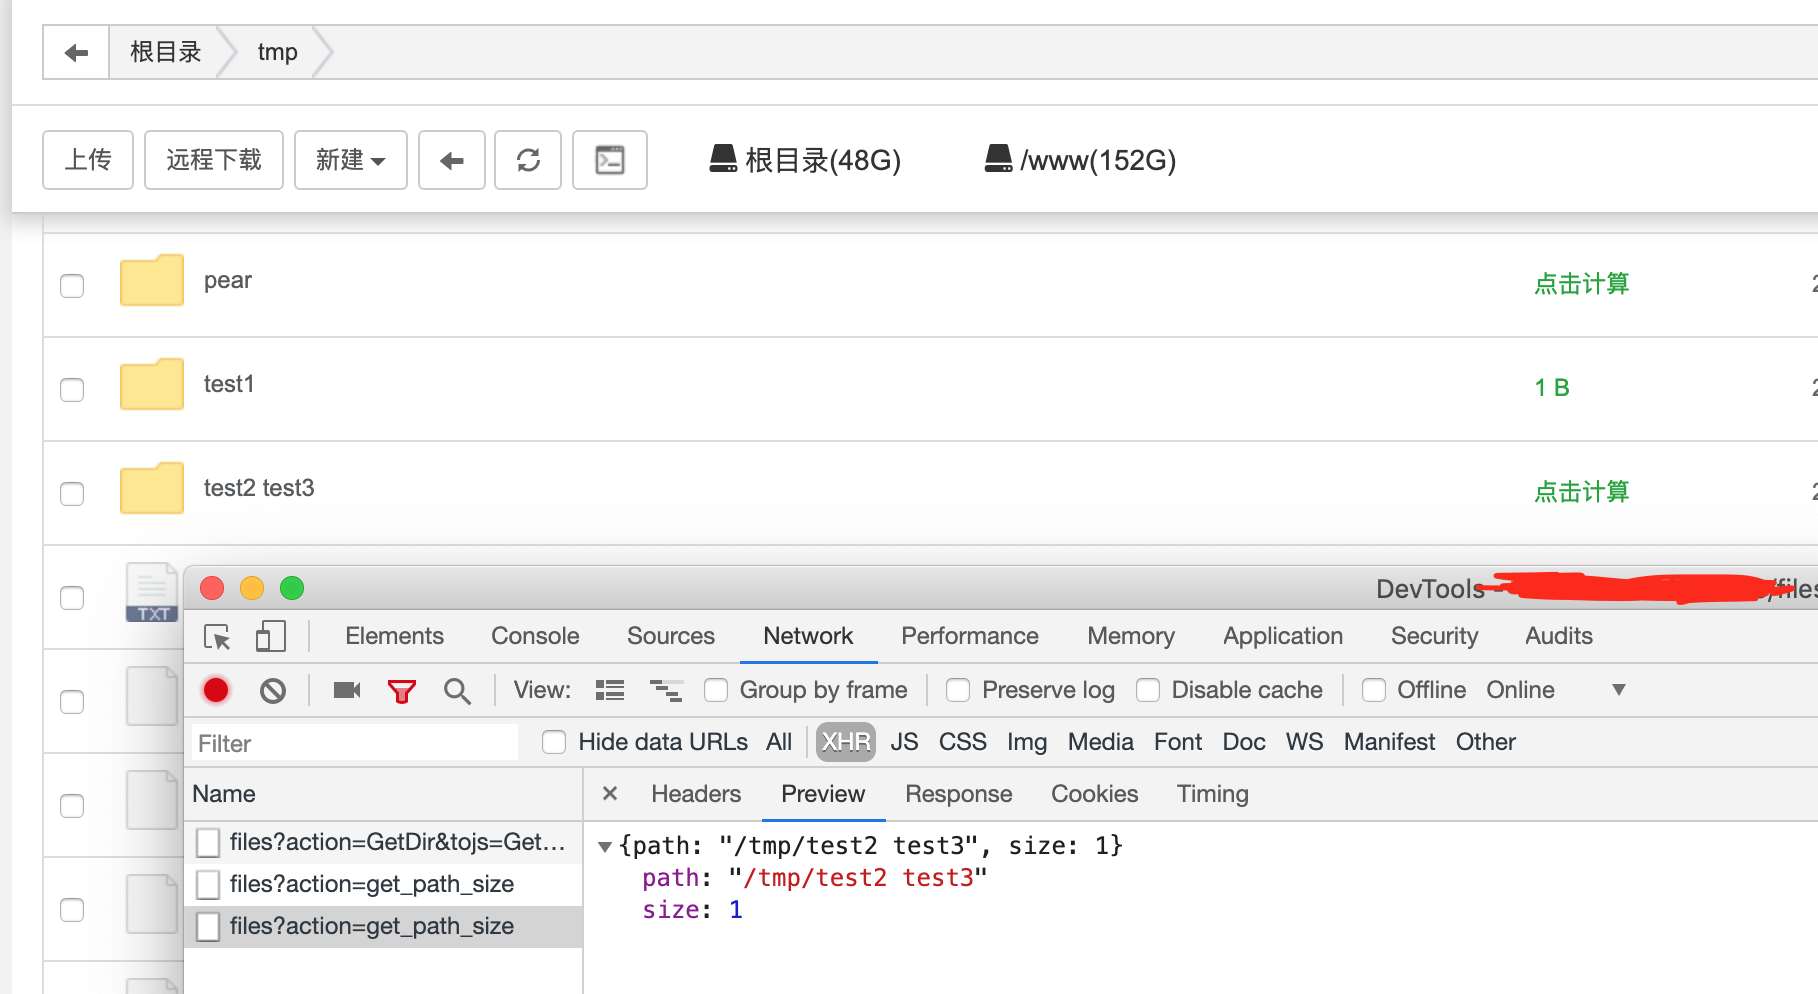The image size is (1818, 994).
Task: Open the terminal icon in the file toolbar
Action: 610,160
